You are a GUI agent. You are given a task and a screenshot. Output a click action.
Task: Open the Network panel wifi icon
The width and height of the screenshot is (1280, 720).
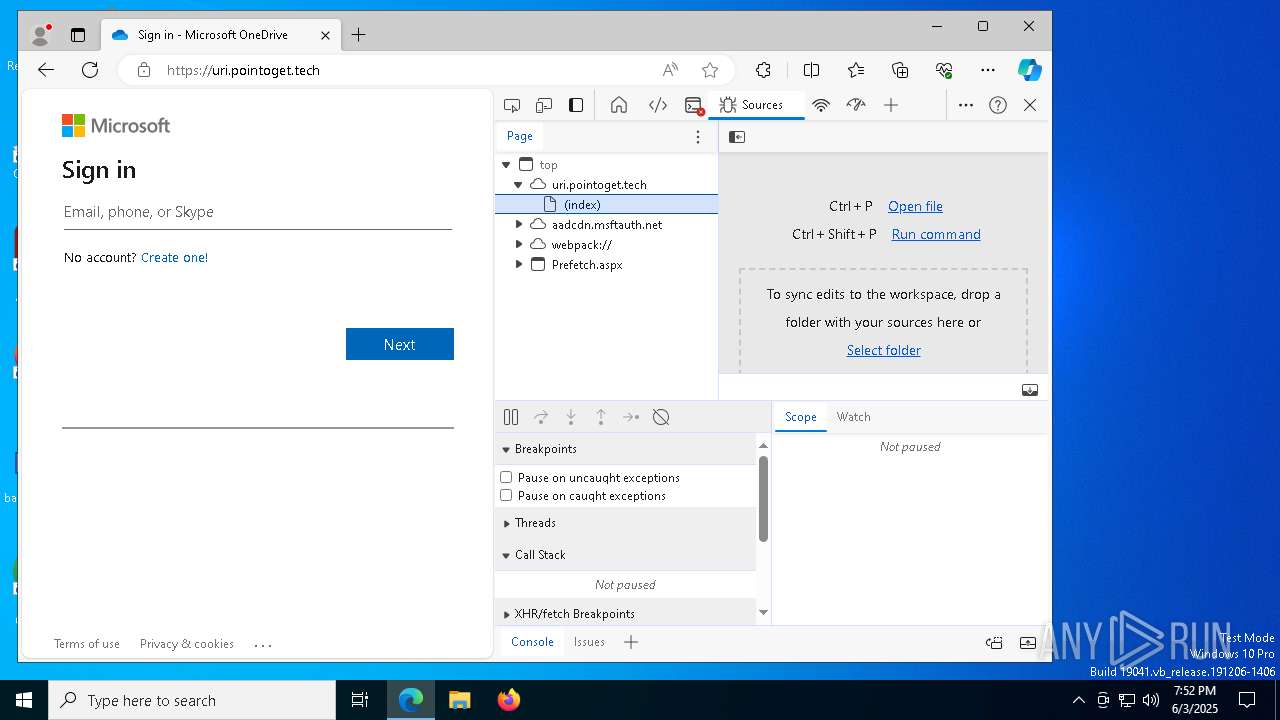click(x=821, y=105)
